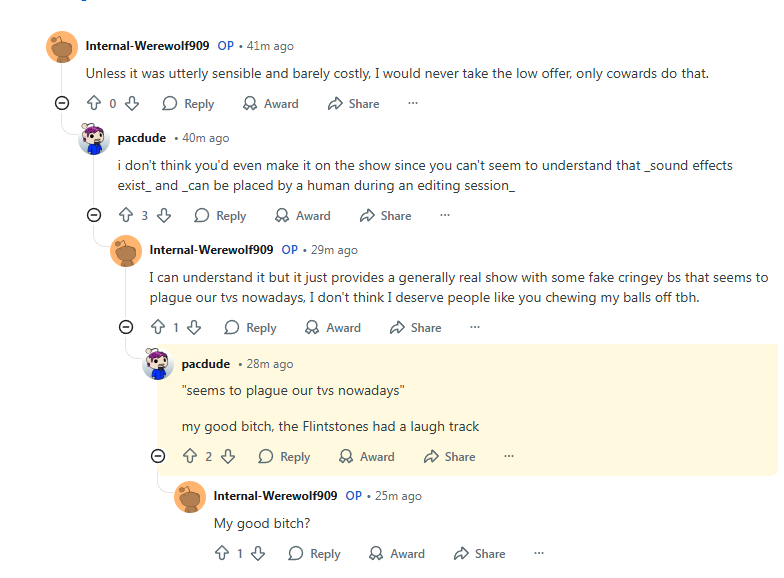This screenshot has height=578, width=784.
Task: Open Internal-Werewolf909 profile from top comment
Action: [x=148, y=46]
